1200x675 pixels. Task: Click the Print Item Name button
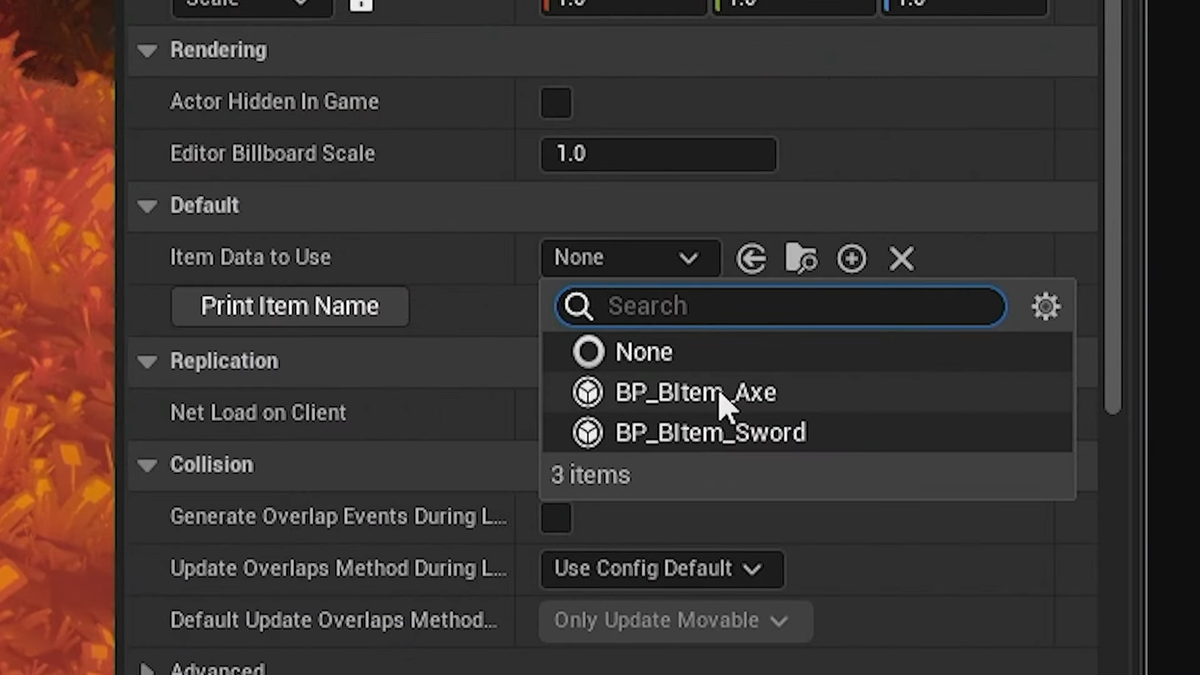click(x=290, y=306)
